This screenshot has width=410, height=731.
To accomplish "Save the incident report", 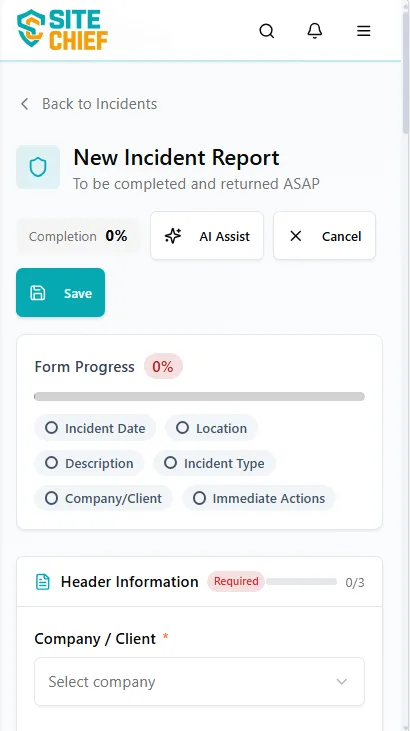I will pos(61,293).
